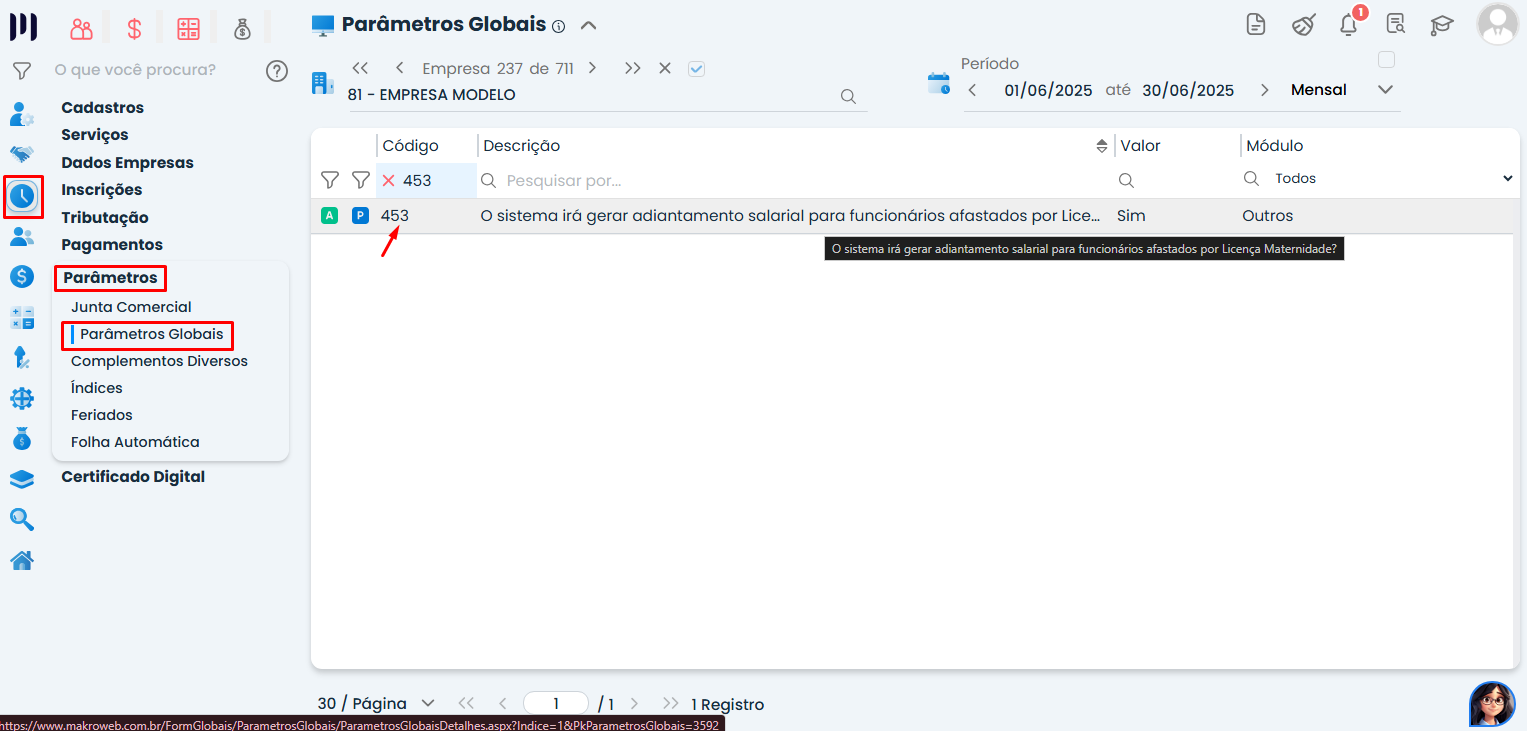Select the person-with-gear icon in the left sidebar
Image resolution: width=1527 pixels, height=731 pixels.
point(22,114)
